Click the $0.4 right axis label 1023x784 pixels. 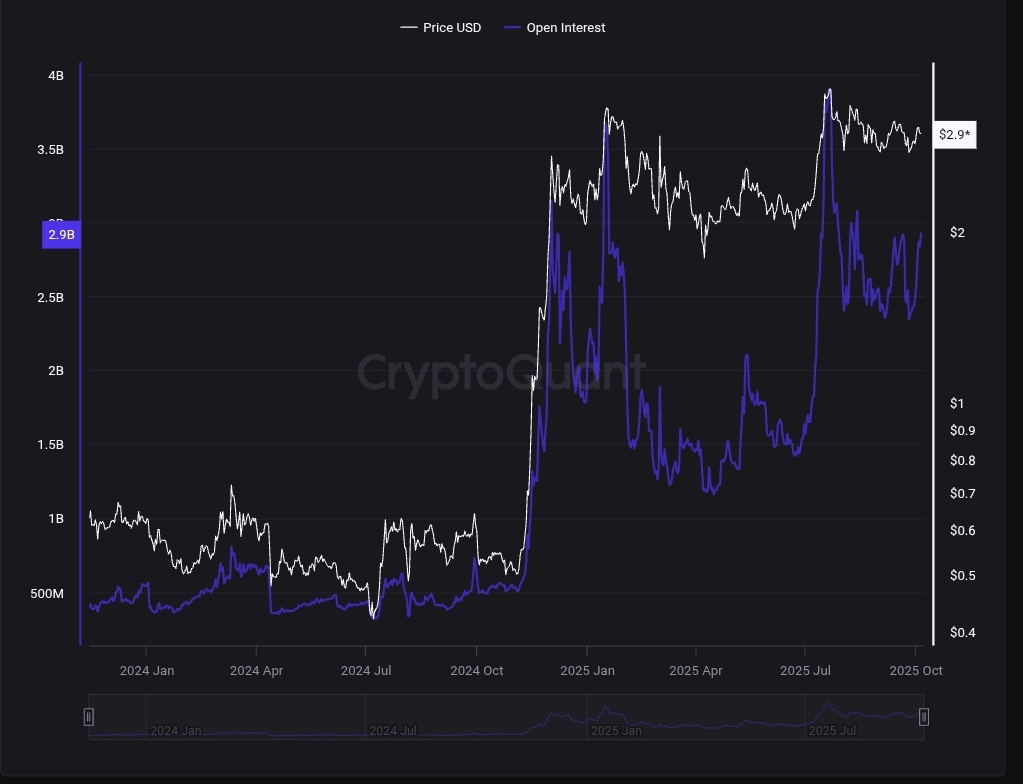click(x=961, y=632)
